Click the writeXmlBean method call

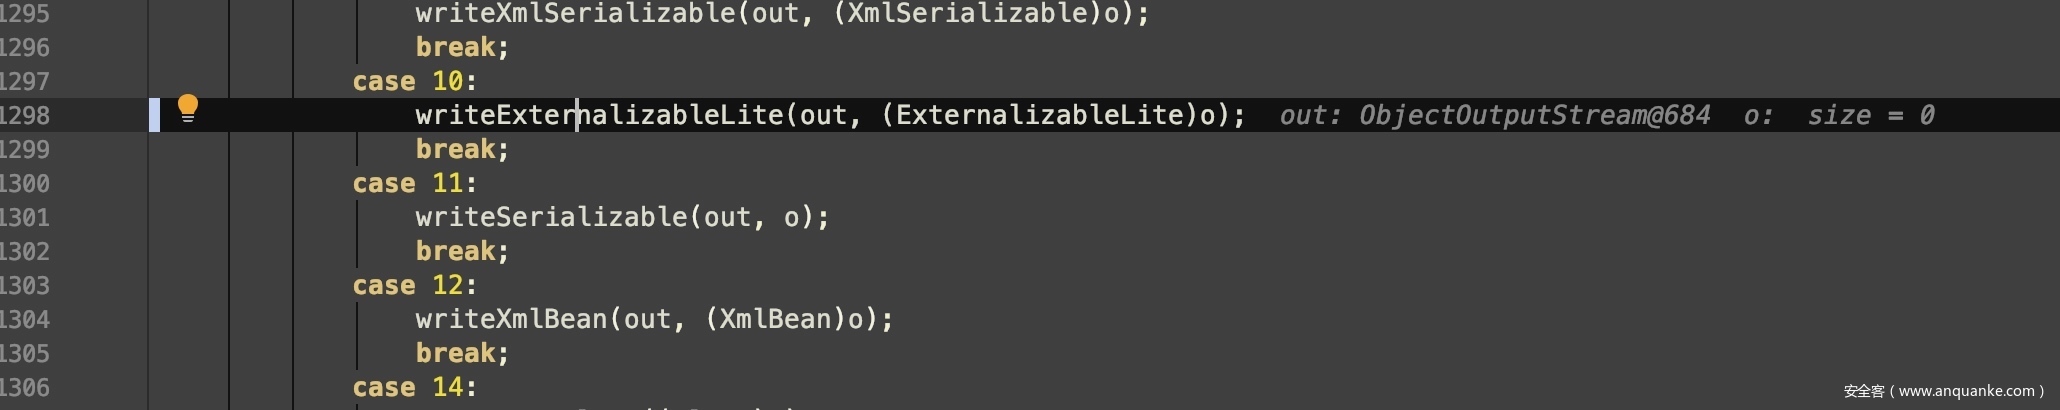511,320
